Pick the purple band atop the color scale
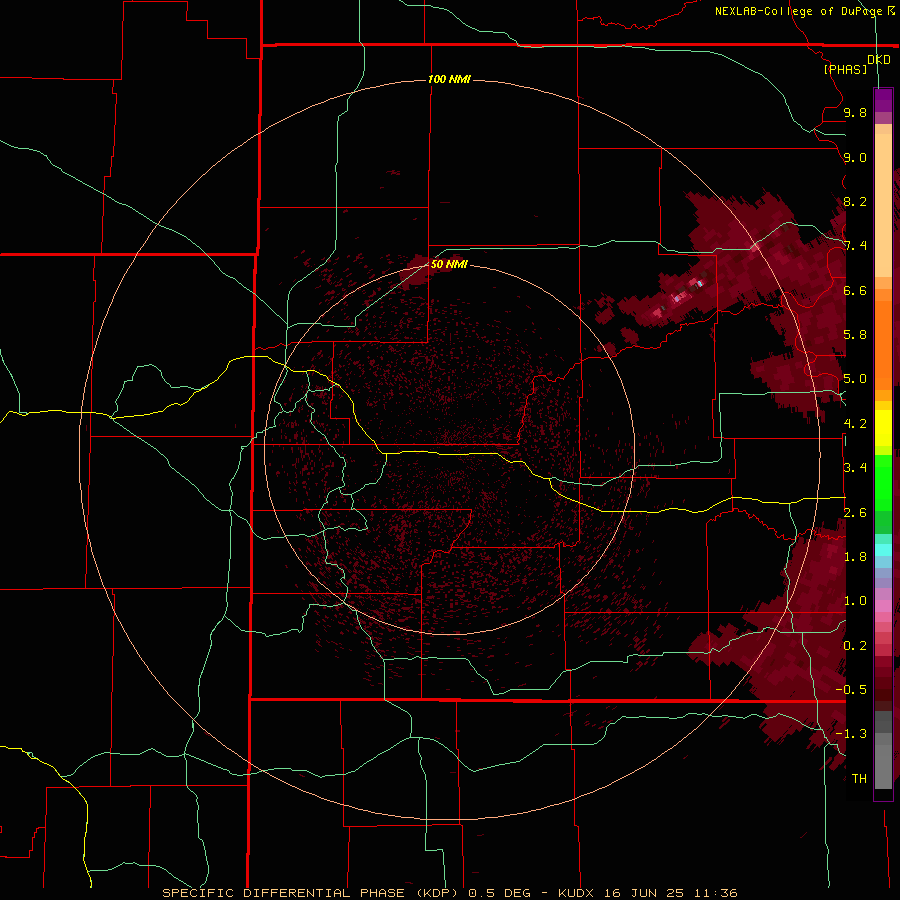 [x=883, y=100]
